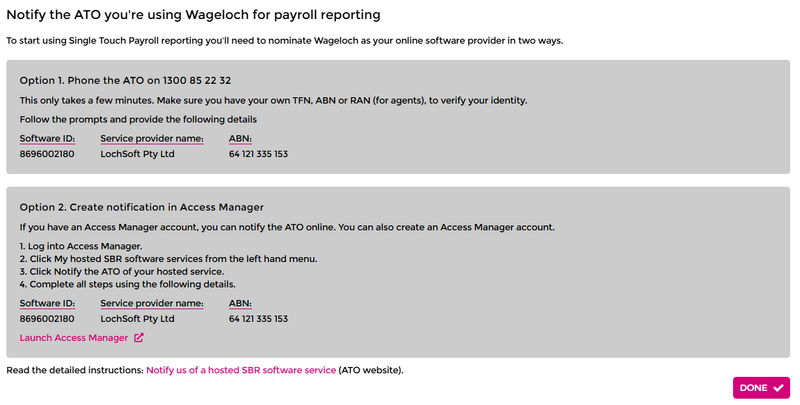Open the 'Notify us of a hosted SBR software service' link
This screenshot has height=405, width=800.
[x=241, y=370]
